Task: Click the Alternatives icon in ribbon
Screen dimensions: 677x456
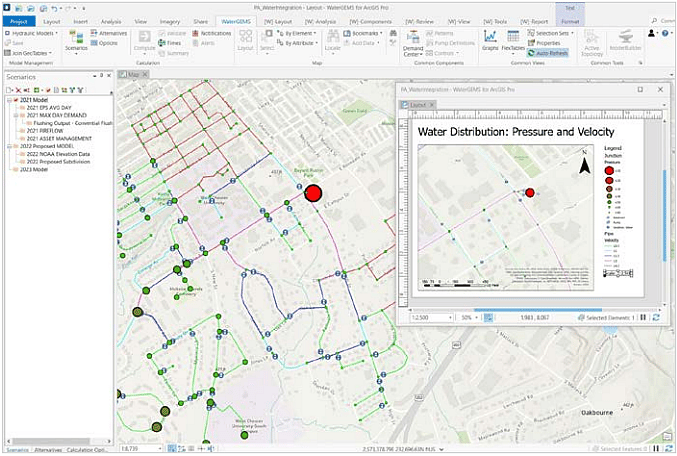Action: click(94, 33)
